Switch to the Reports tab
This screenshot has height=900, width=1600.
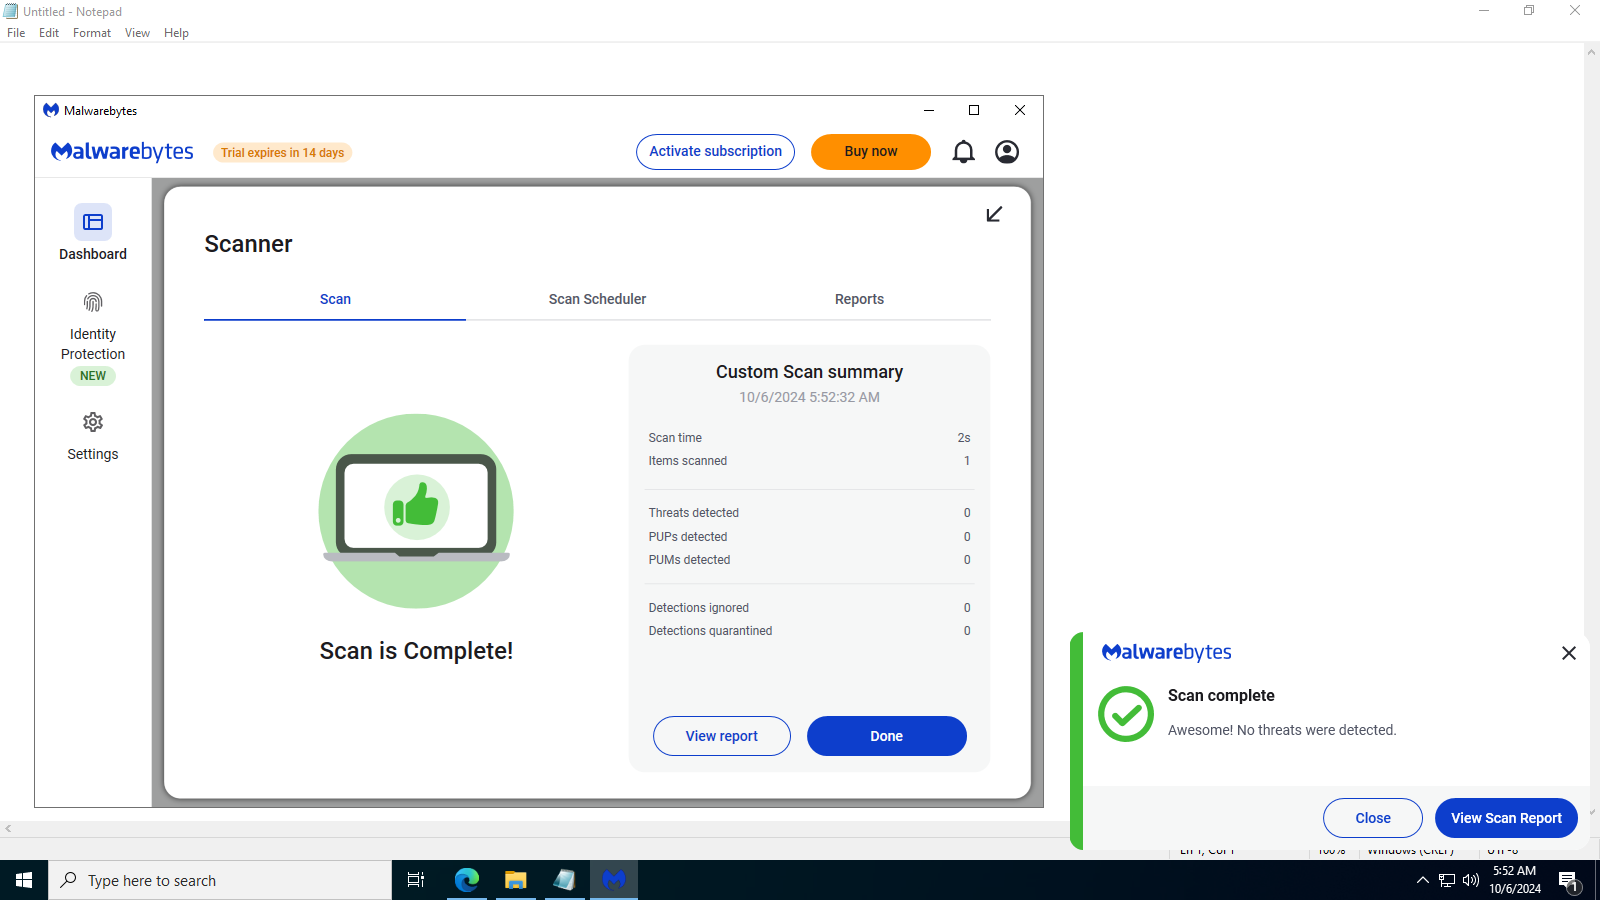[x=859, y=299]
